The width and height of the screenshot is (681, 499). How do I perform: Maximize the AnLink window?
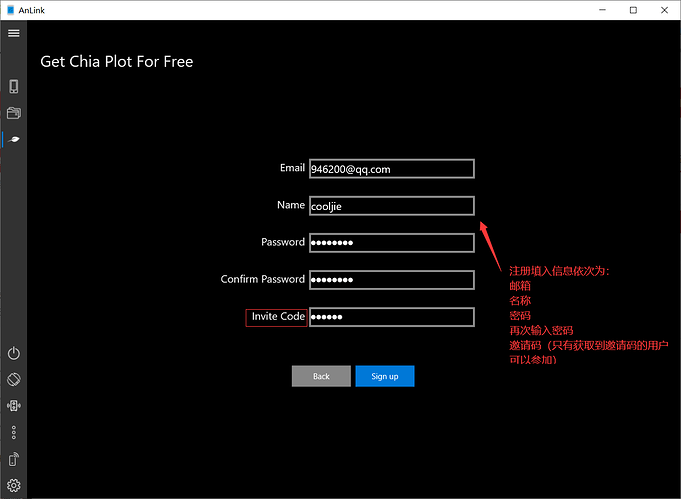click(x=633, y=10)
